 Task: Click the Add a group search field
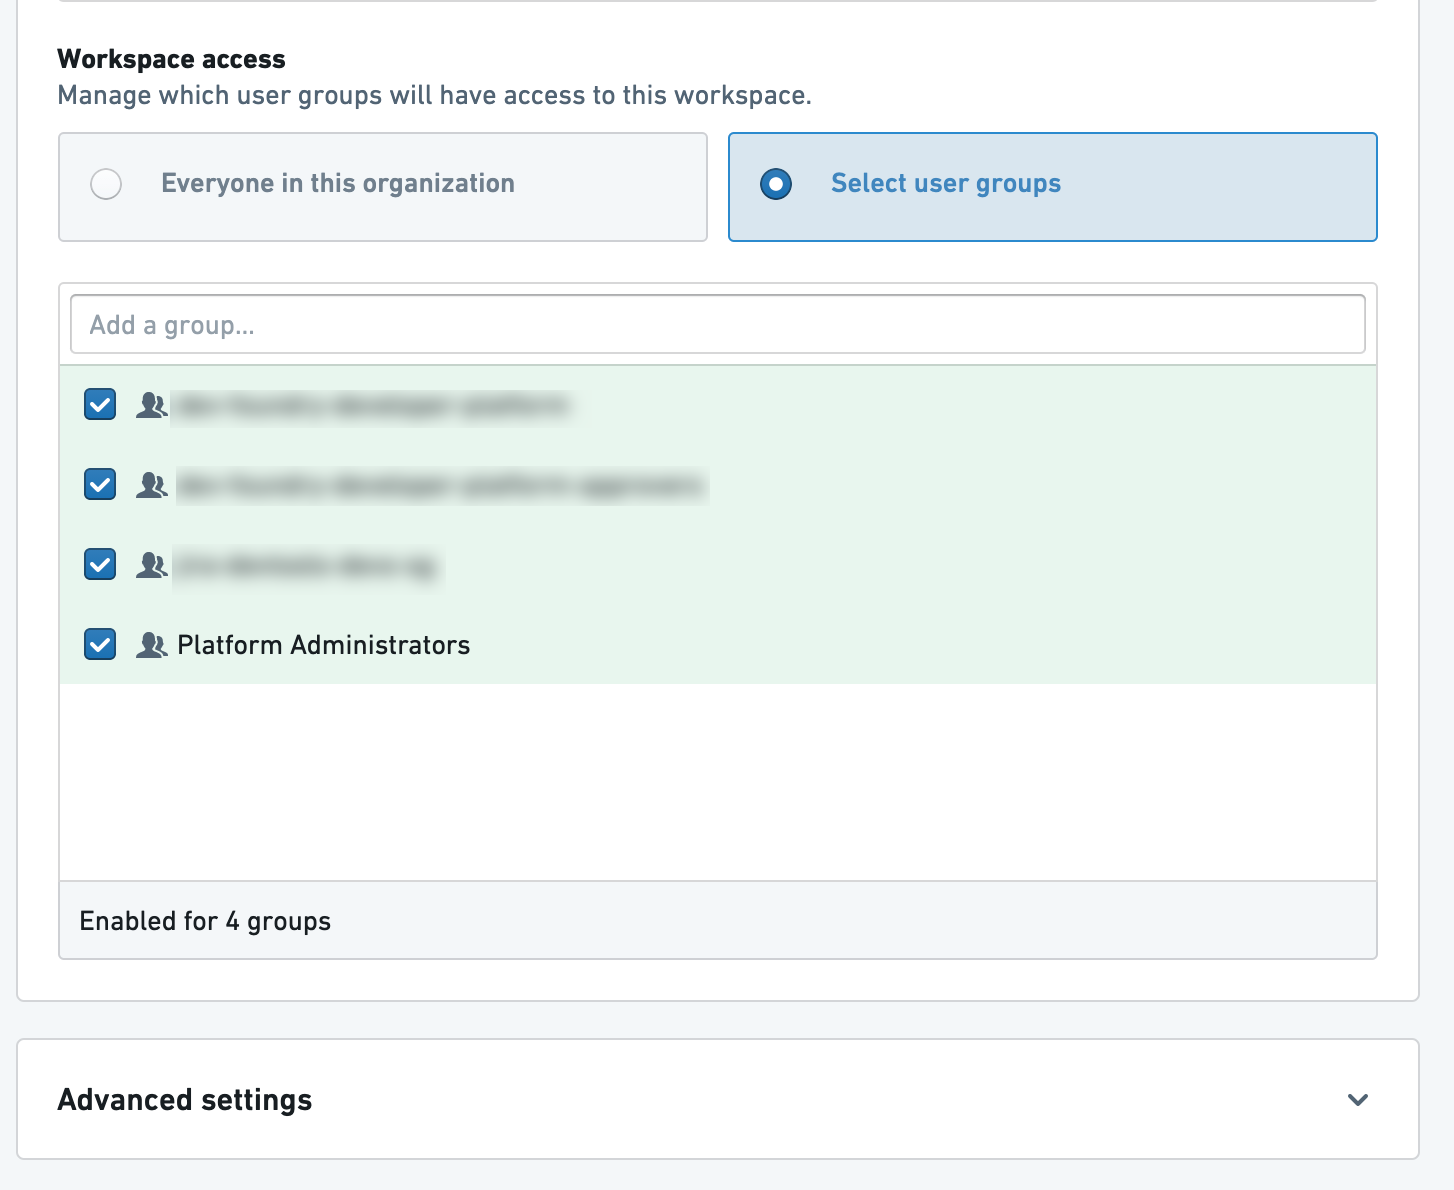tap(718, 324)
